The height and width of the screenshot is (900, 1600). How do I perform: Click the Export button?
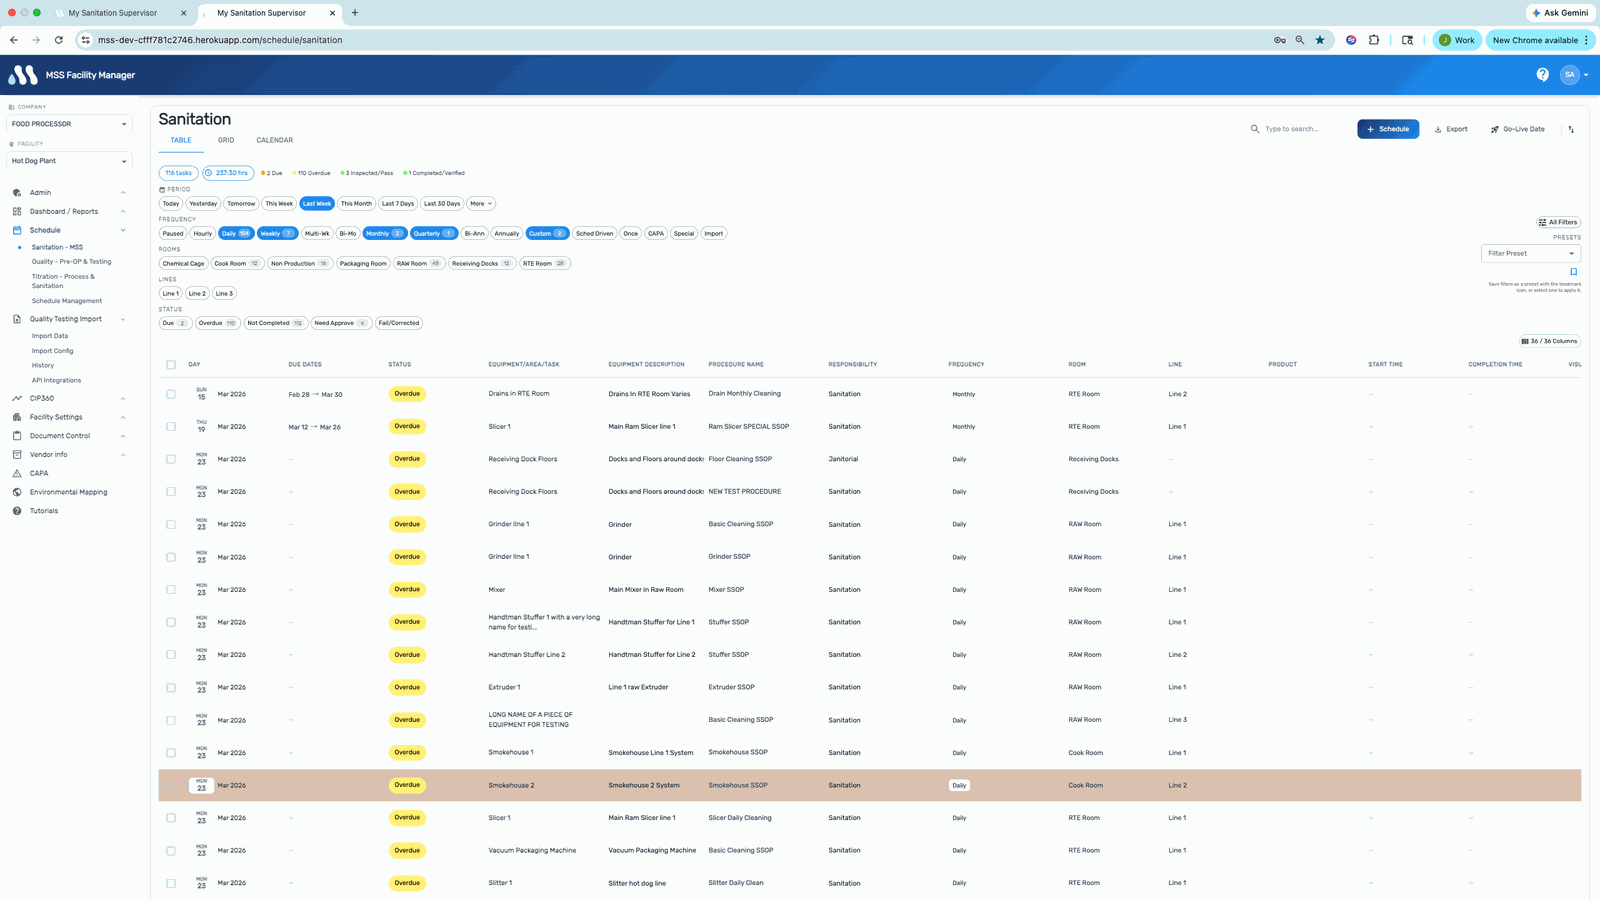[1451, 129]
